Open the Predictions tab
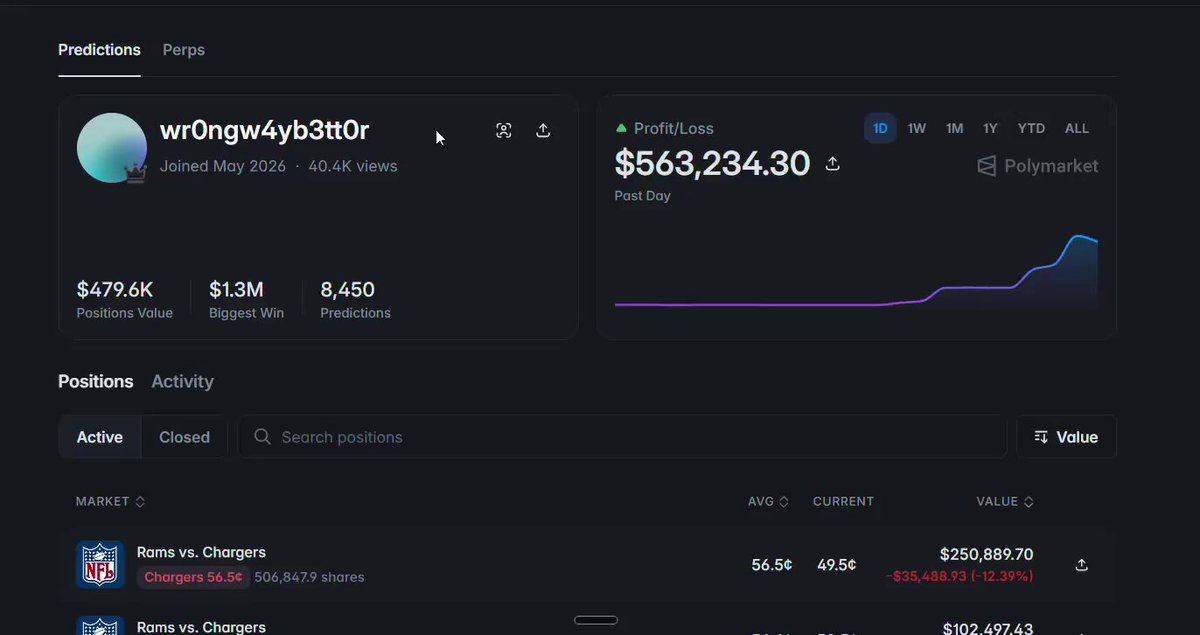Screen dimensions: 1200x635 coord(99,50)
